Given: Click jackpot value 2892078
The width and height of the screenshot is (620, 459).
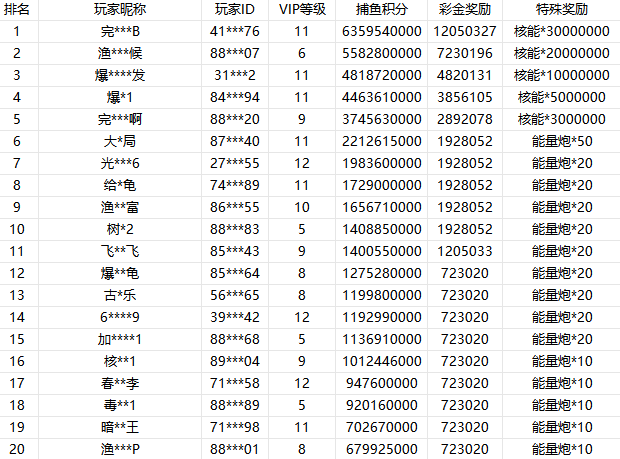Looking at the screenshot, I should (465, 119).
